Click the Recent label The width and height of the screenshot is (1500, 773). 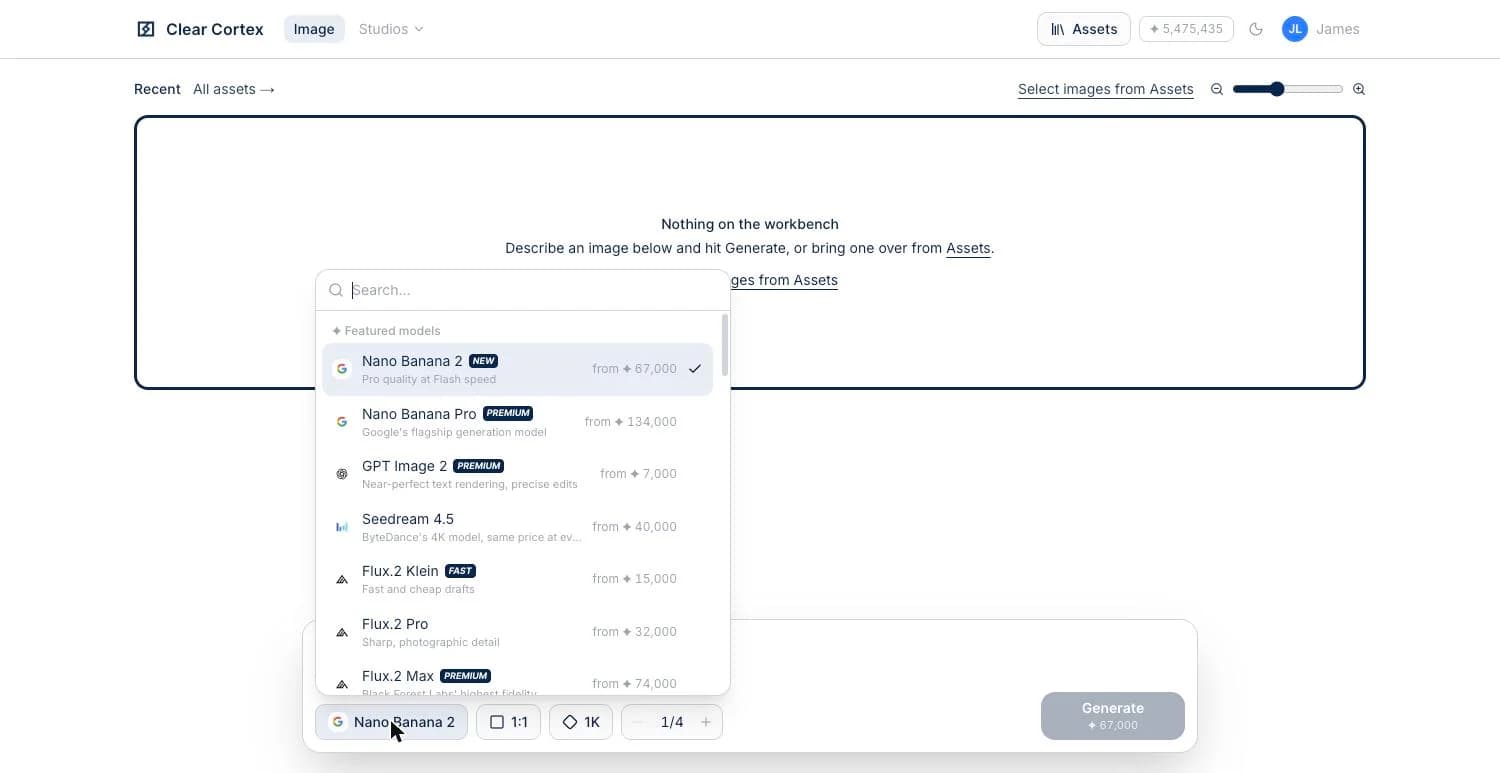tap(157, 89)
